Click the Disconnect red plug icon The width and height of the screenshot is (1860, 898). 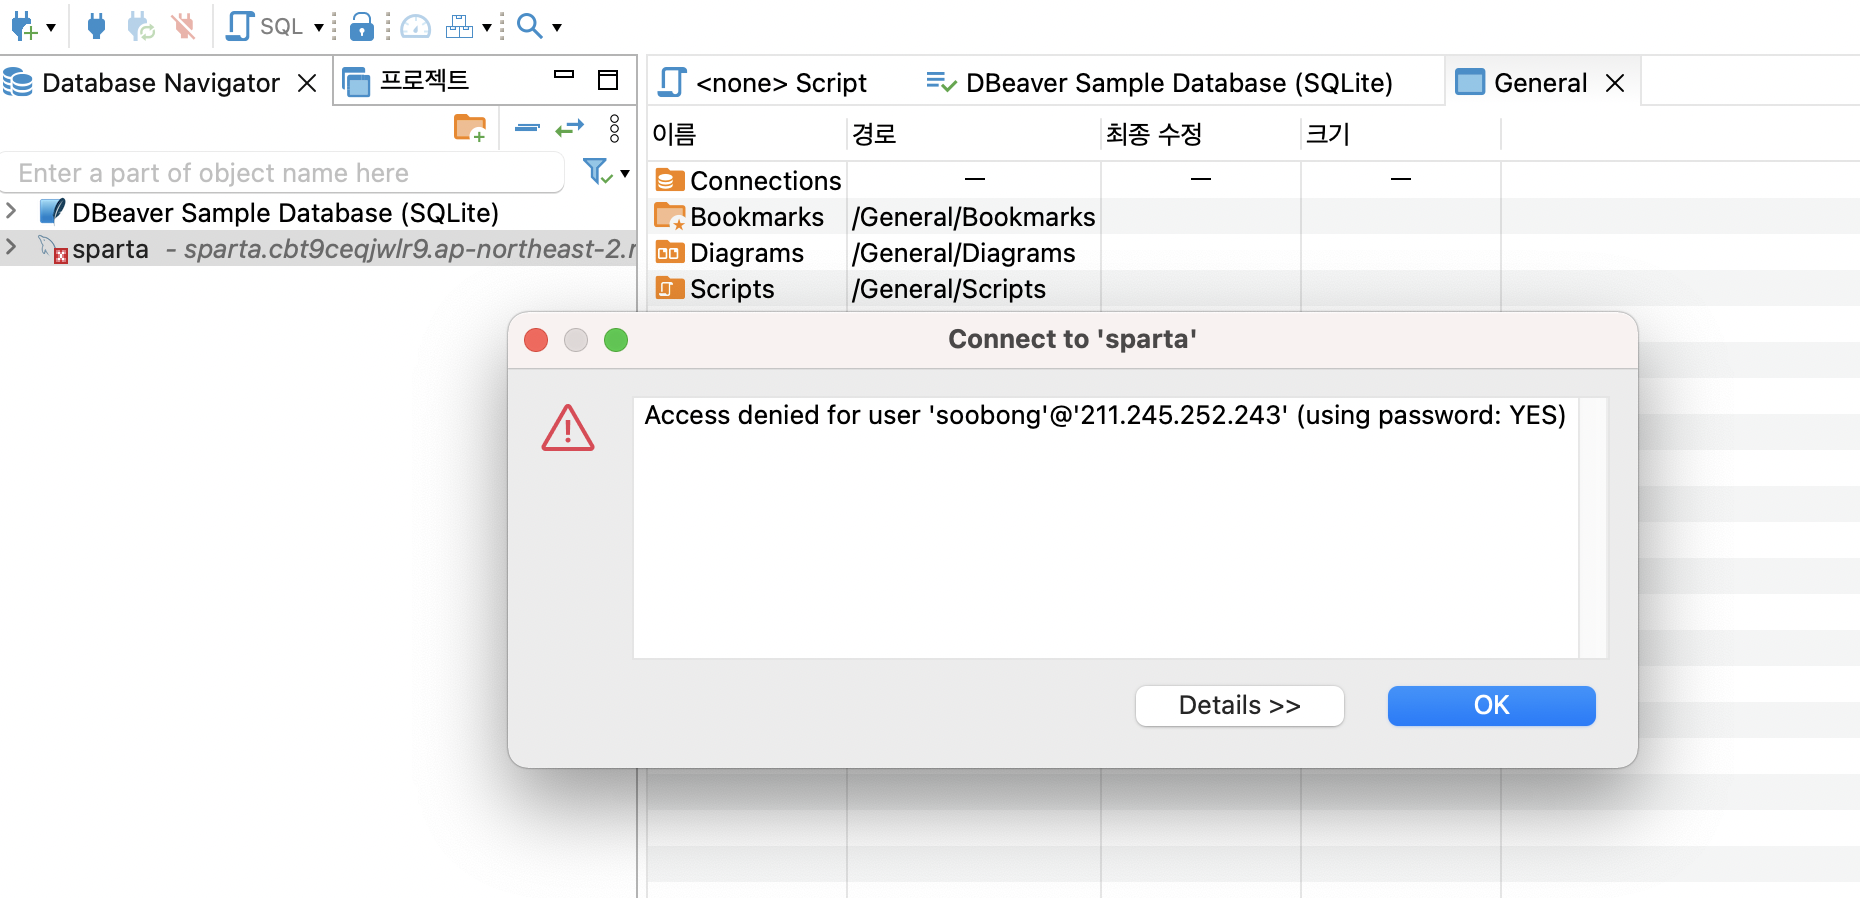[x=183, y=26]
